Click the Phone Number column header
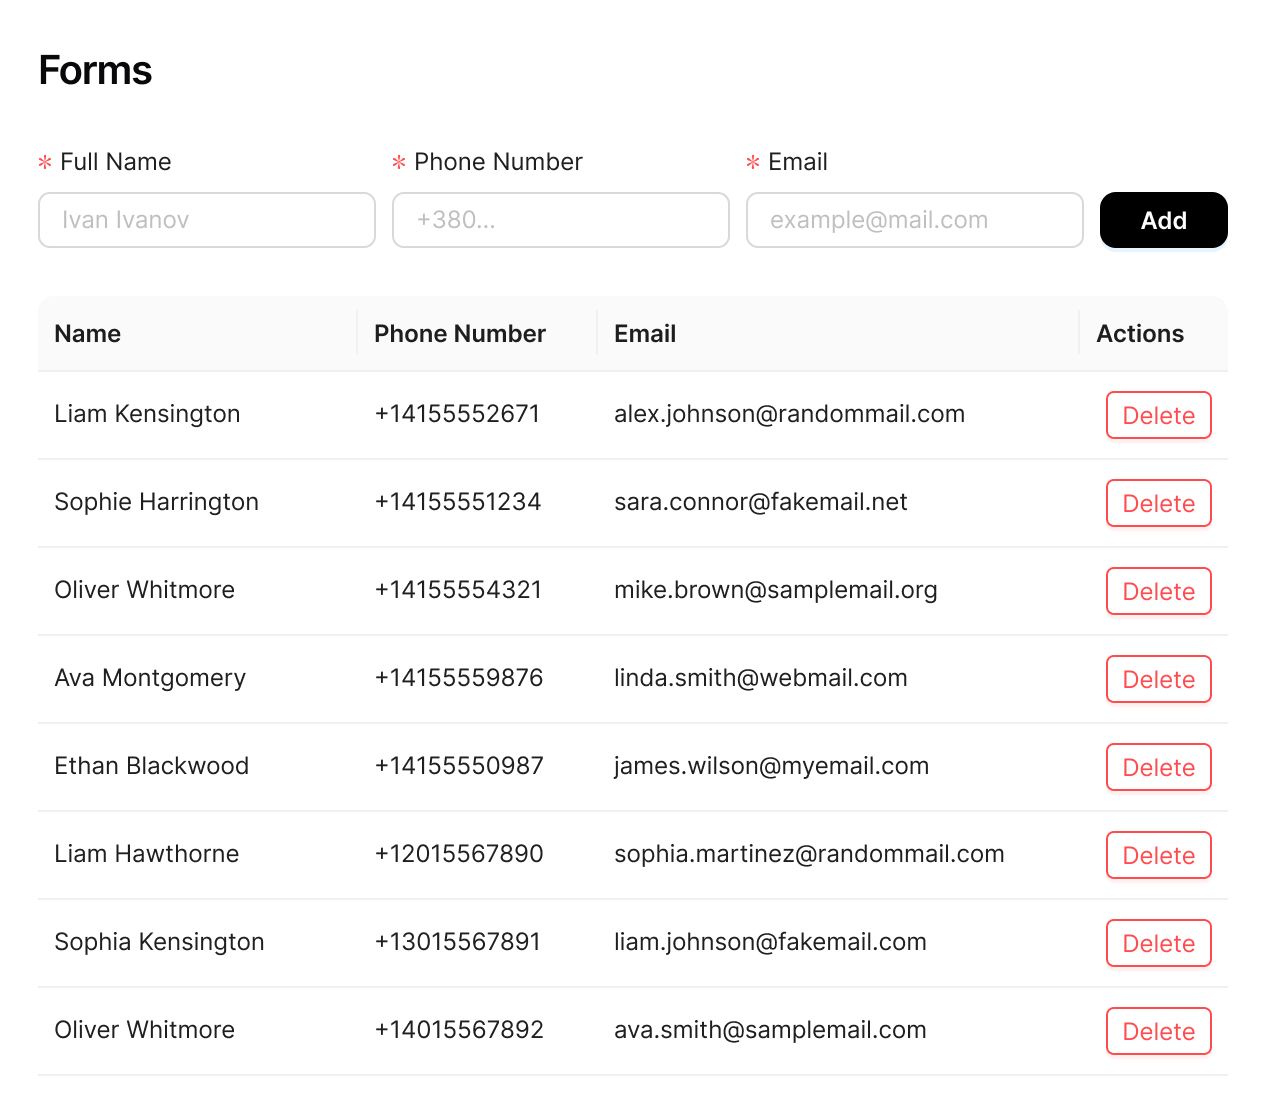Screen dimensions: 1266x1110 (x=459, y=334)
